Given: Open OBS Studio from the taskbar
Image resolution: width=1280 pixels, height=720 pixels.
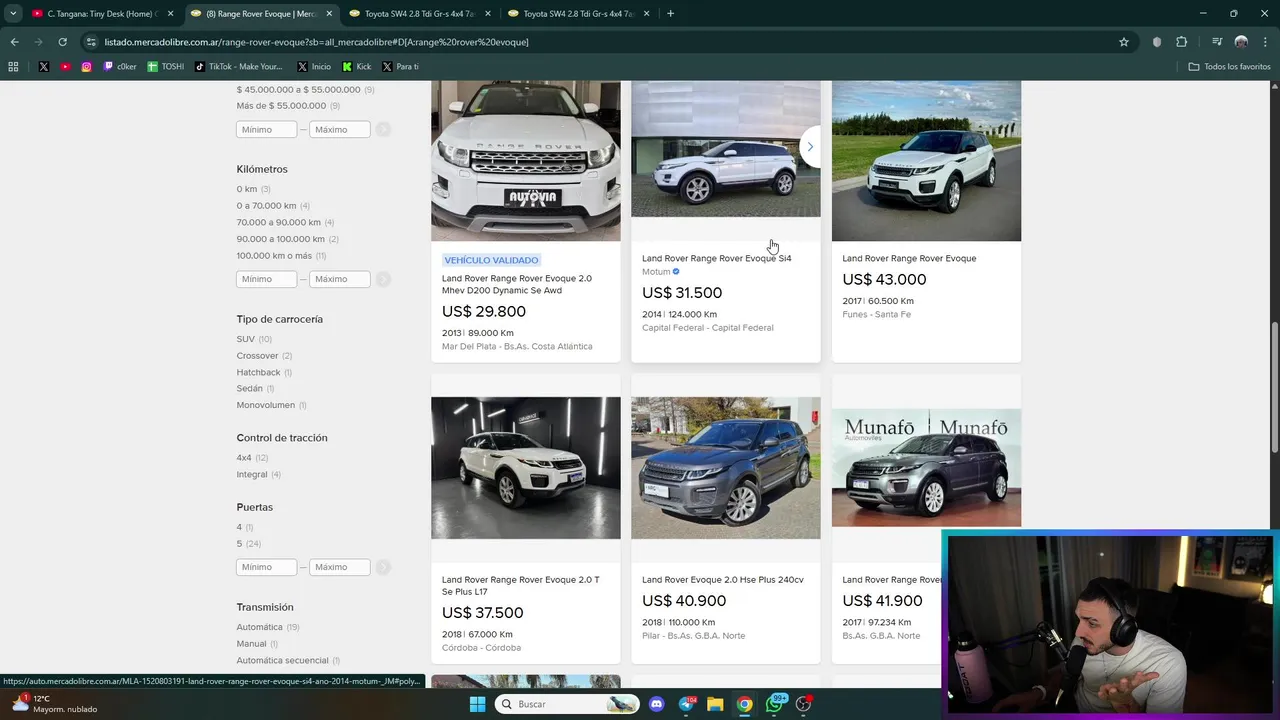Looking at the screenshot, I should click(803, 704).
